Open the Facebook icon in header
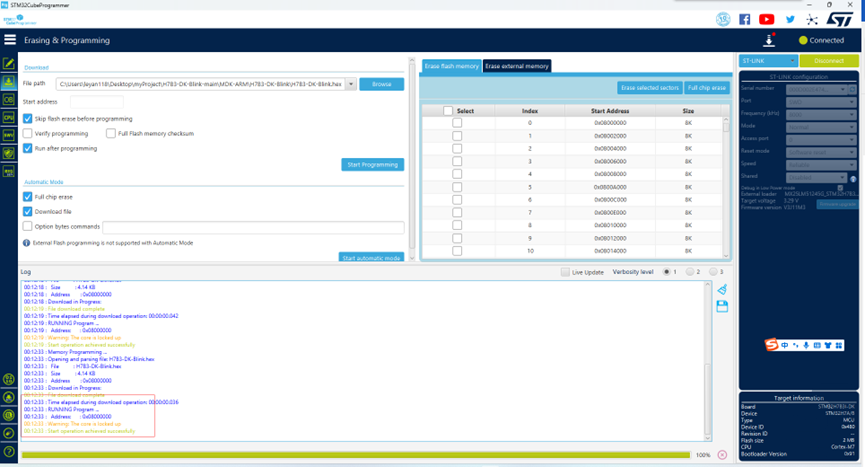This screenshot has height=467, width=865. tap(745, 19)
